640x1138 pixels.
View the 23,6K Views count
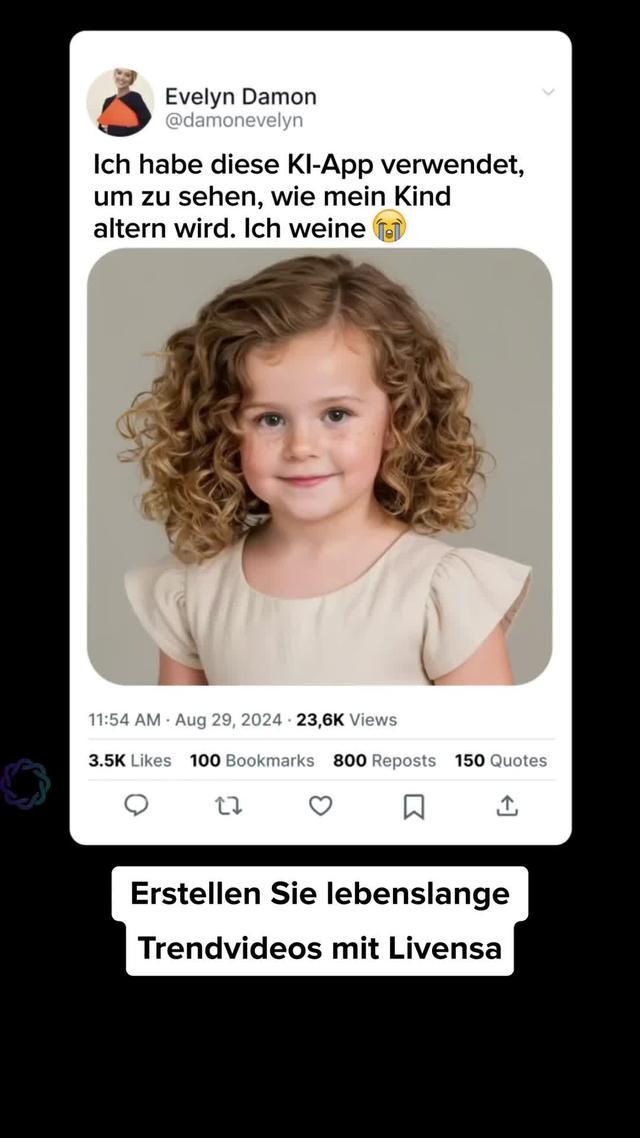click(x=346, y=720)
